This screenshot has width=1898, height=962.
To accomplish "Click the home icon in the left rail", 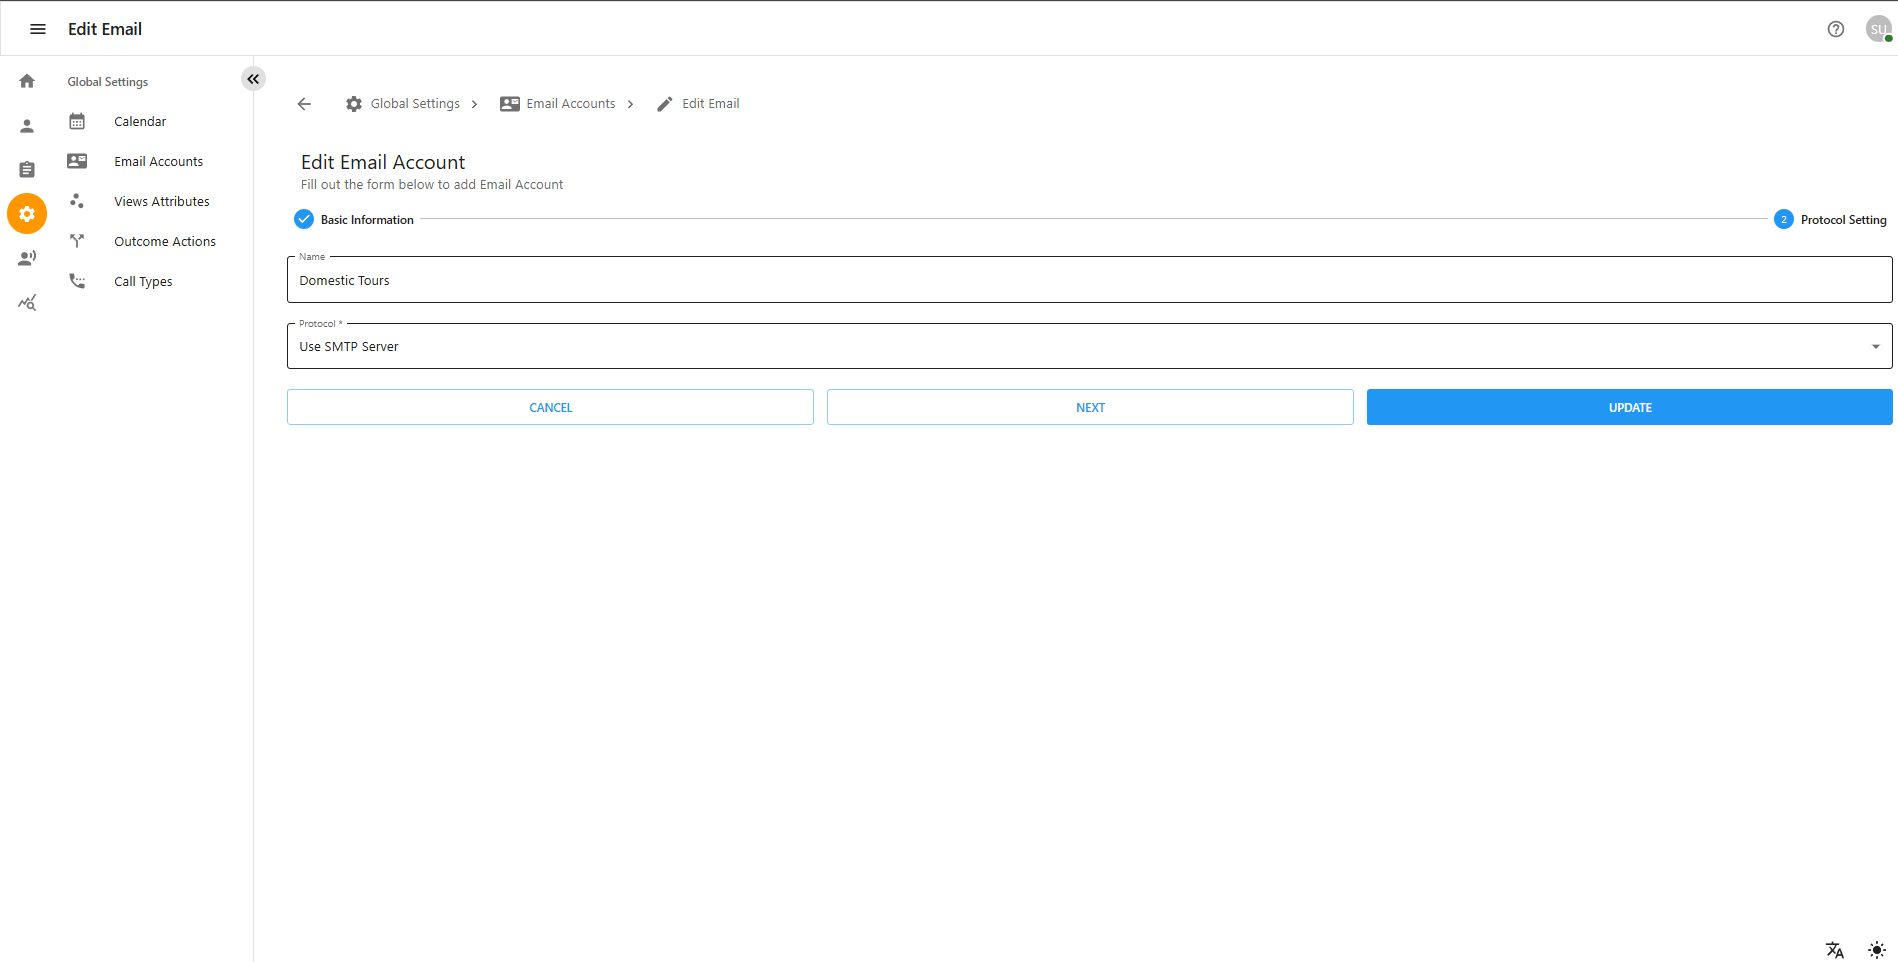I will point(26,80).
